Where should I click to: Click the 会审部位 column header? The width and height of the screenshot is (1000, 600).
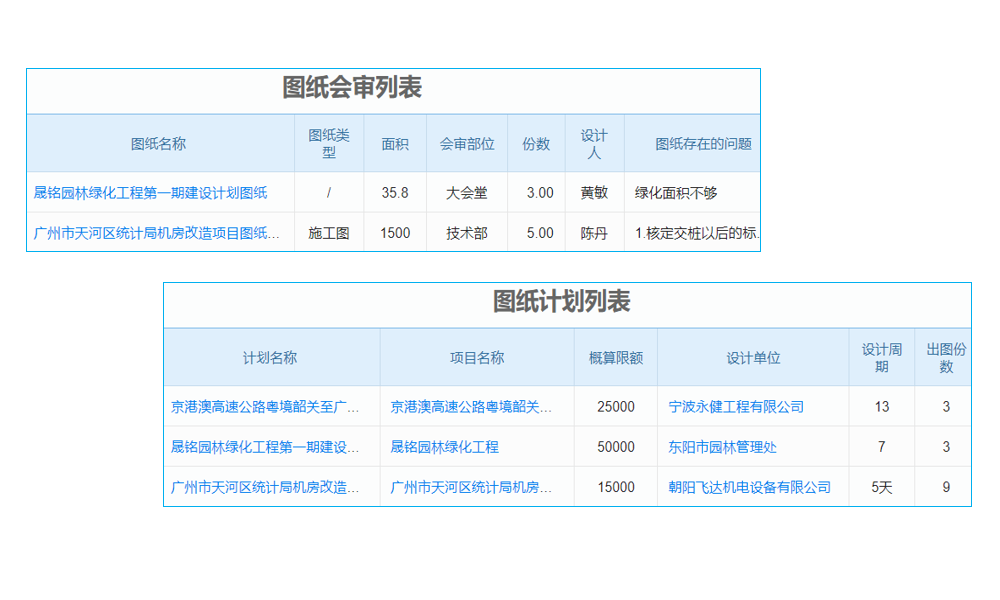click(x=467, y=143)
